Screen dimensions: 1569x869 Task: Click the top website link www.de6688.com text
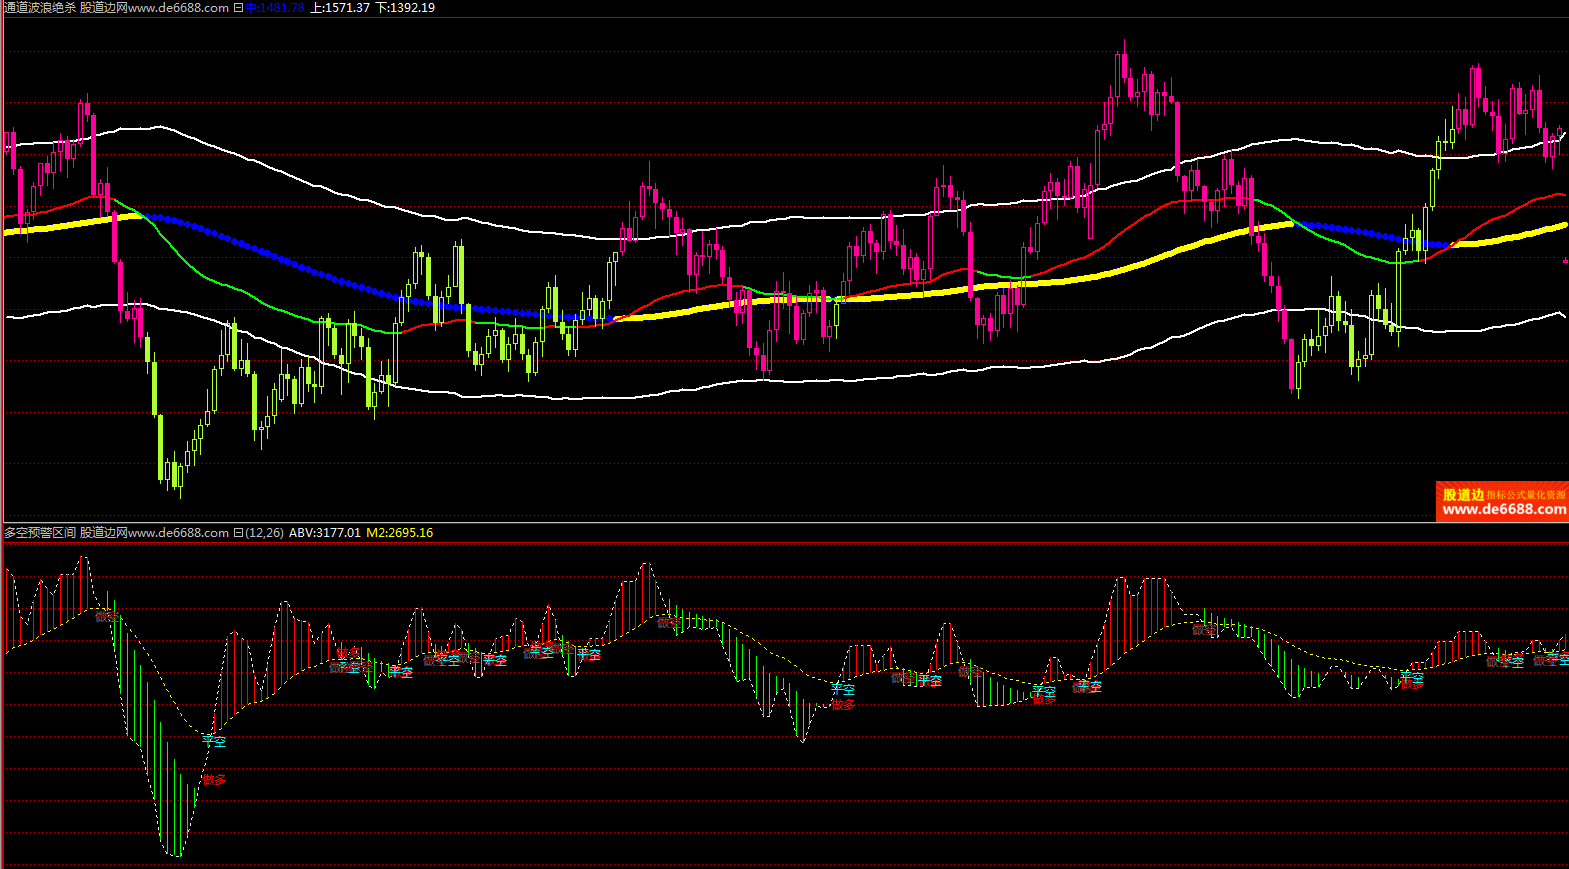[178, 7]
